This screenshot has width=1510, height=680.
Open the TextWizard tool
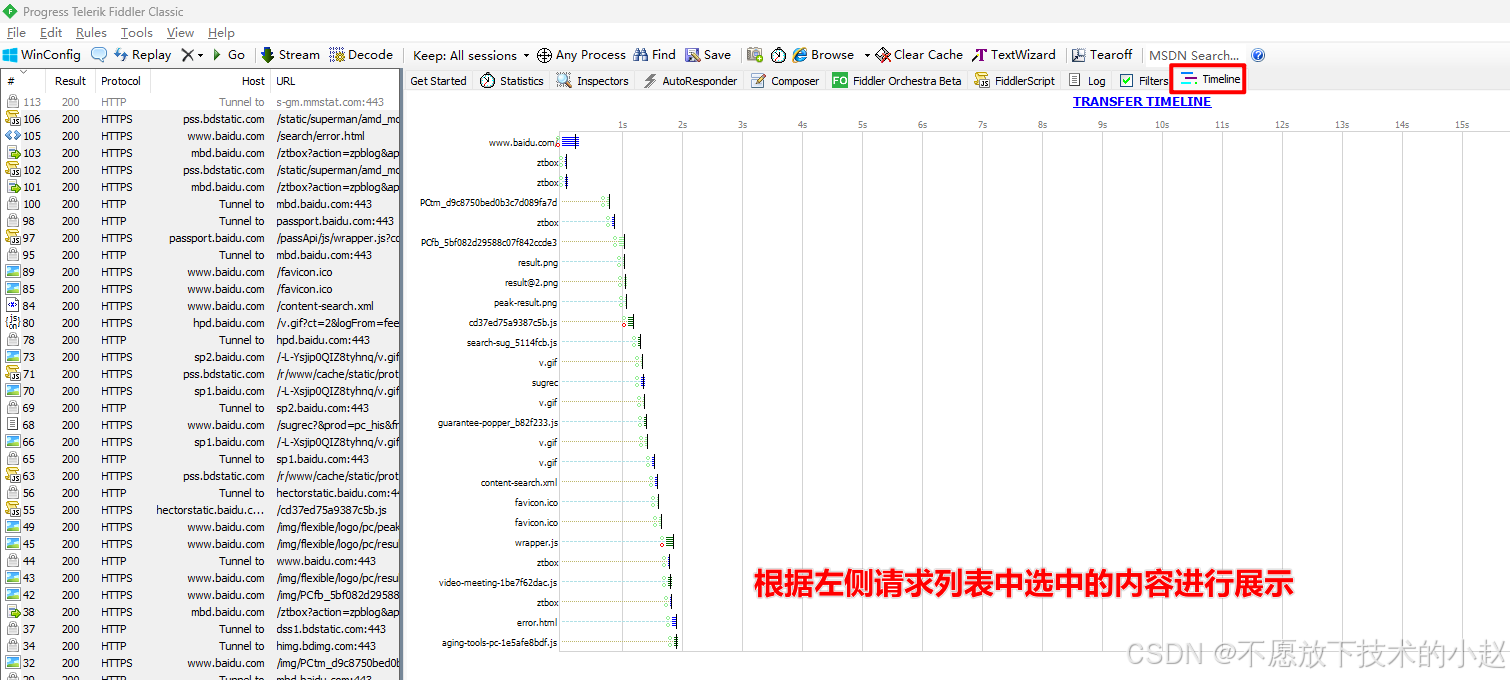tap(1014, 55)
